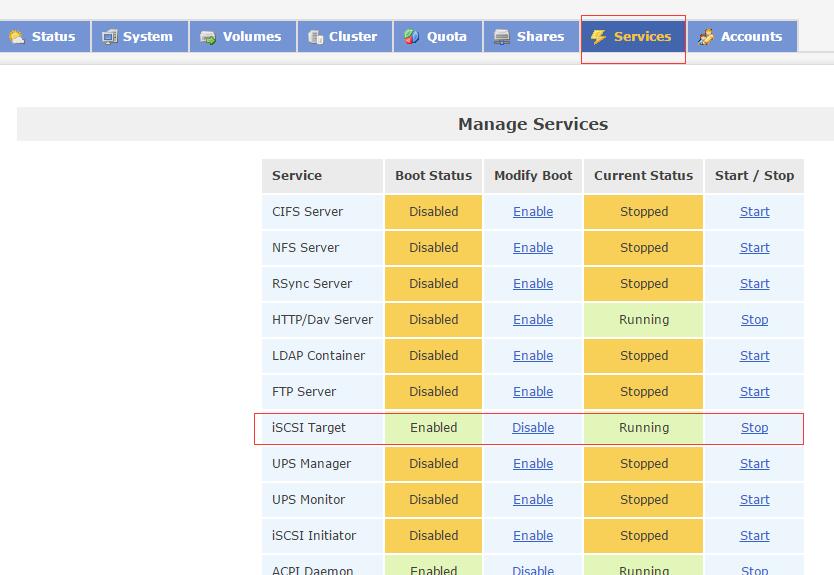Screen dimensions: 834x575
Task: Enable UPS Monitor at boot
Action: point(533,499)
